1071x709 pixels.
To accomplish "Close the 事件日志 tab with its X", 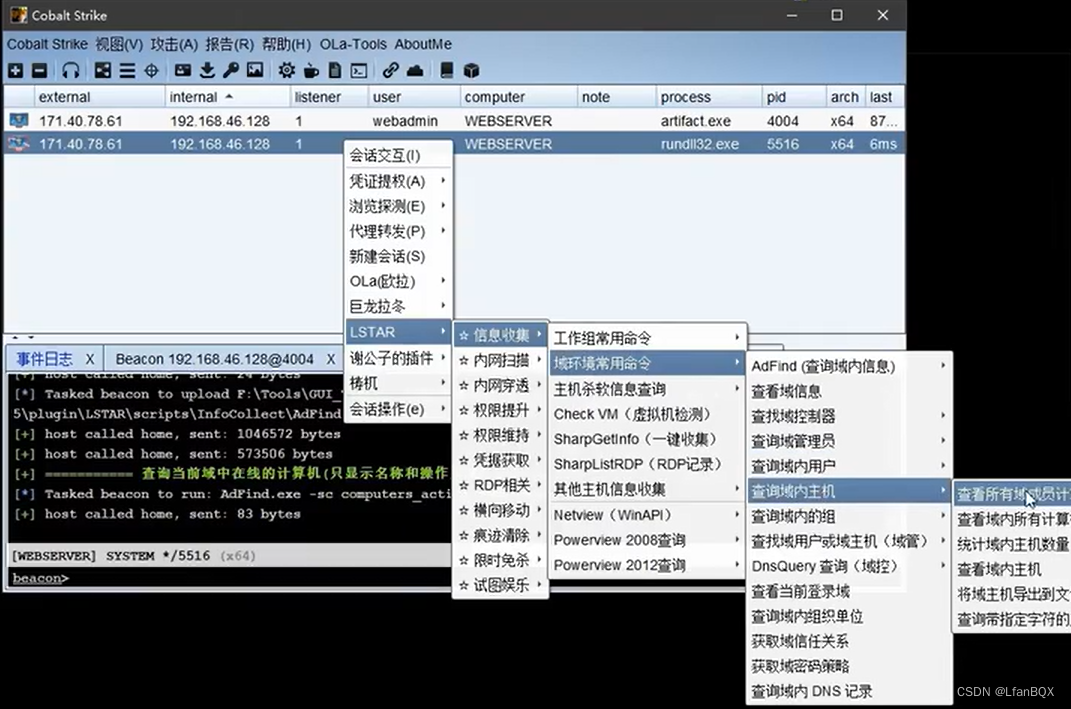I will (x=89, y=359).
